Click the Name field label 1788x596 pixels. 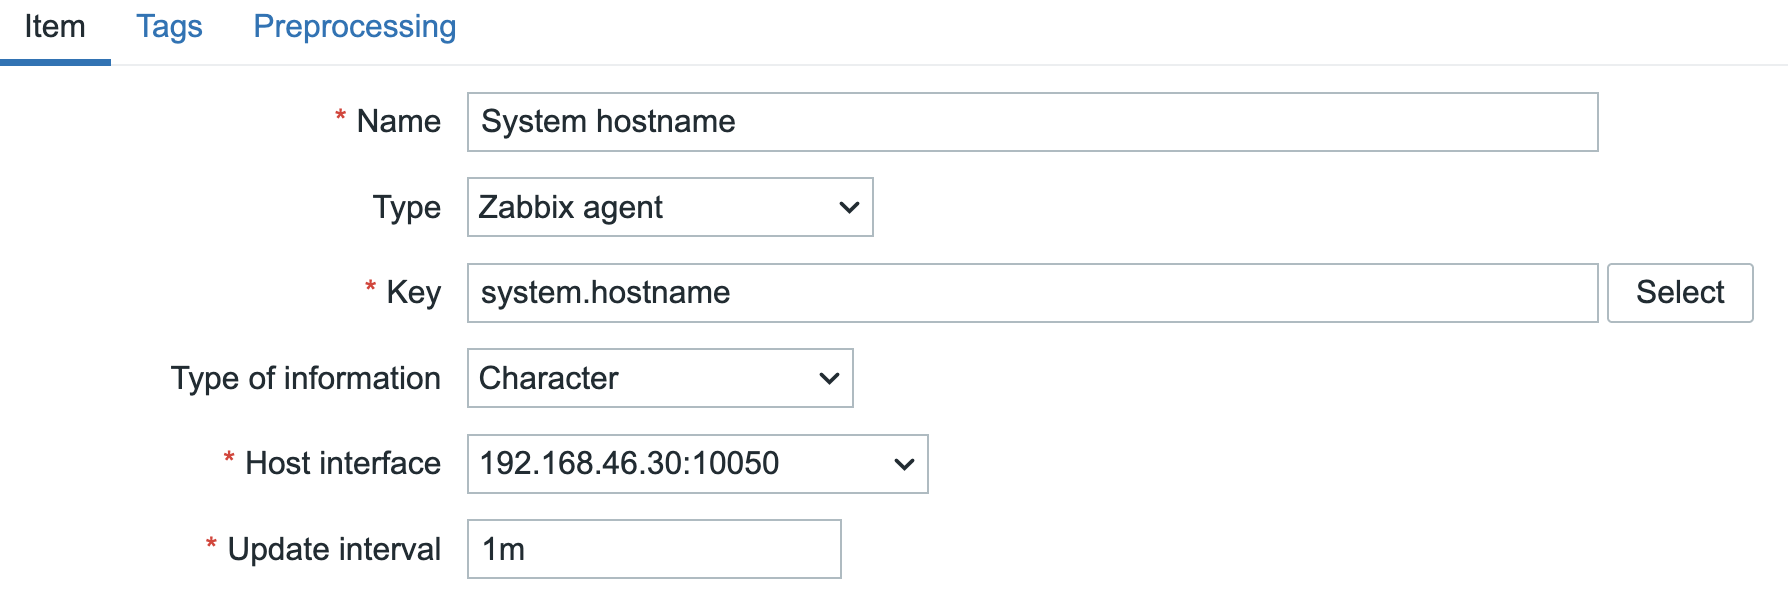click(398, 121)
